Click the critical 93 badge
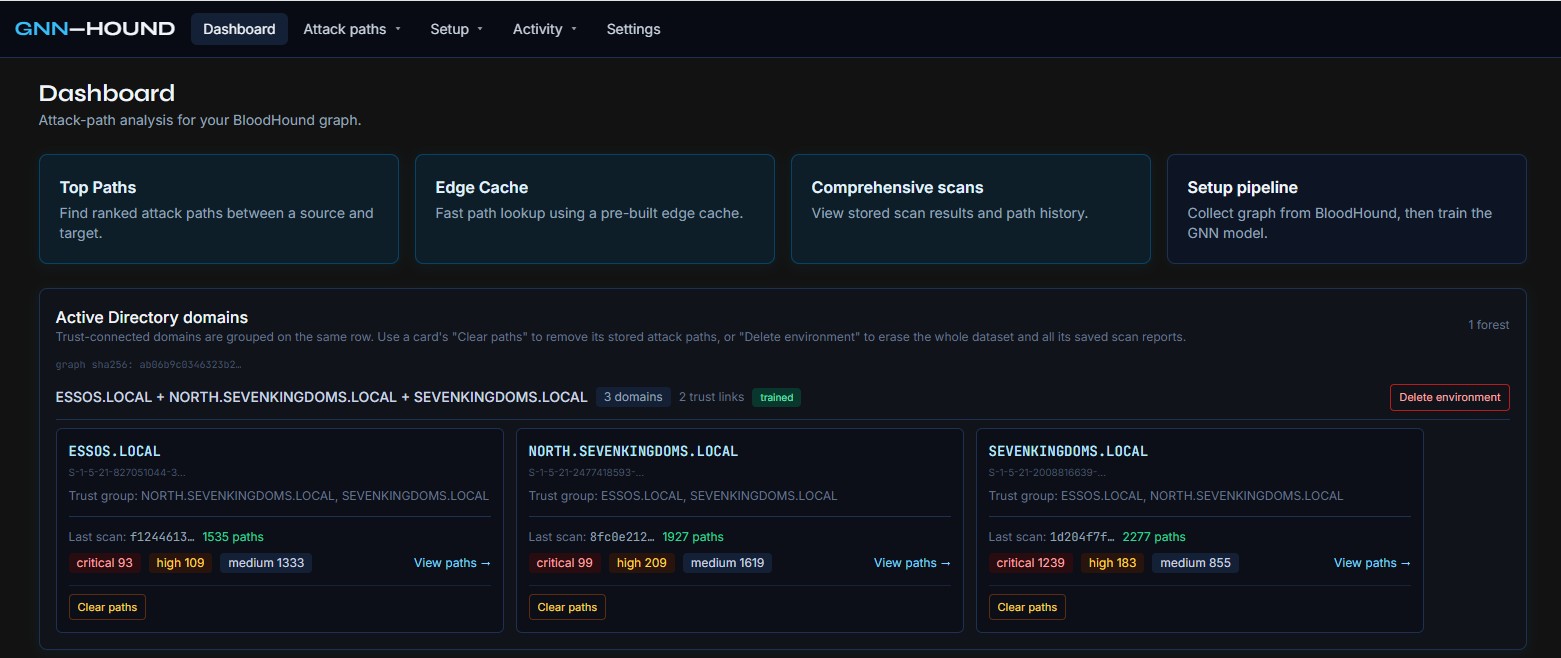This screenshot has width=1561, height=658. tap(105, 563)
